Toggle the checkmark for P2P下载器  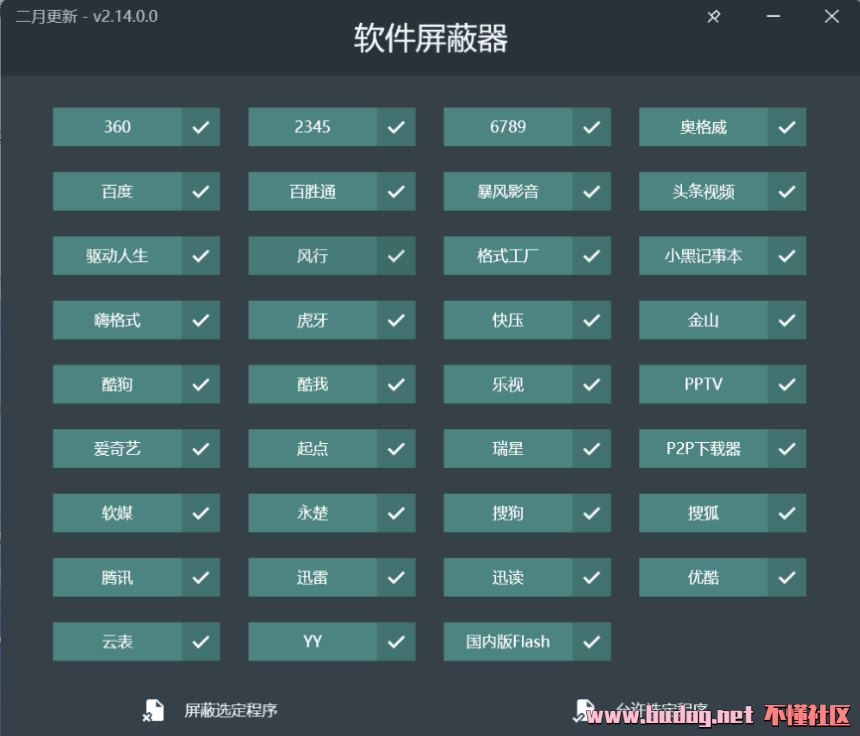787,449
